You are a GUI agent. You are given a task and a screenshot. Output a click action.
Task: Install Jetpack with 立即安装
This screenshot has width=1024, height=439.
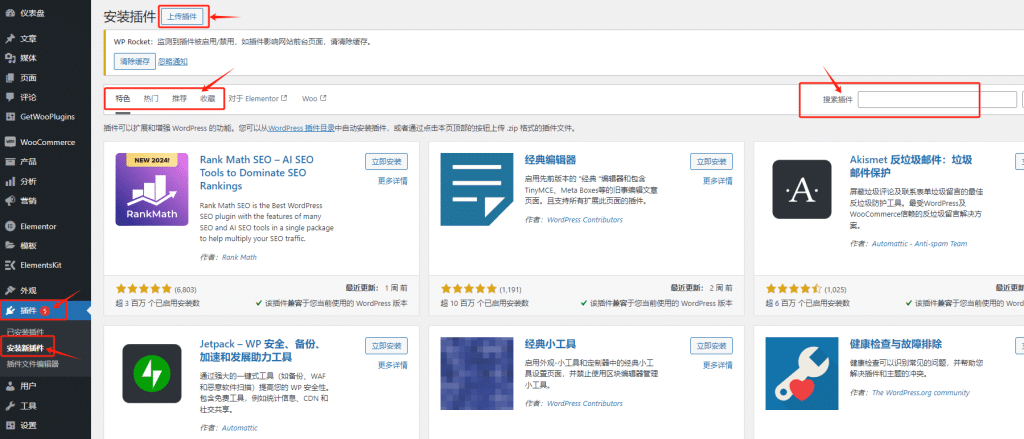(387, 346)
